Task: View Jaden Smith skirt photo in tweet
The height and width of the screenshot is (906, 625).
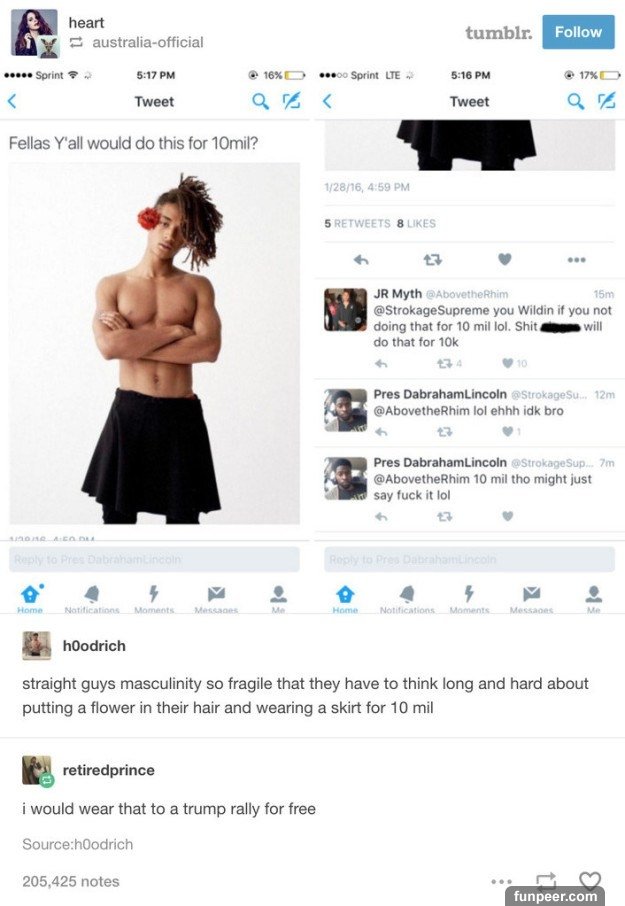Action: [154, 343]
